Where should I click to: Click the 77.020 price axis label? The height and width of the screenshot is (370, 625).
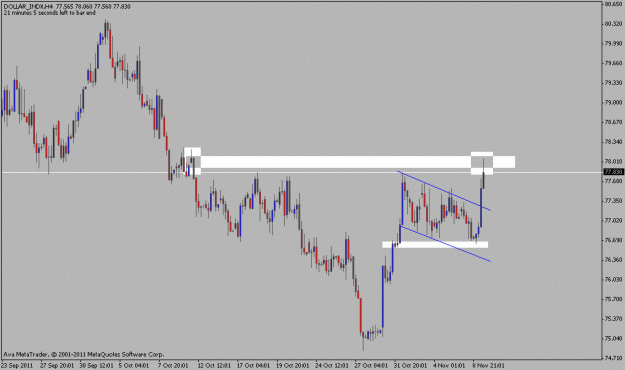coord(614,220)
